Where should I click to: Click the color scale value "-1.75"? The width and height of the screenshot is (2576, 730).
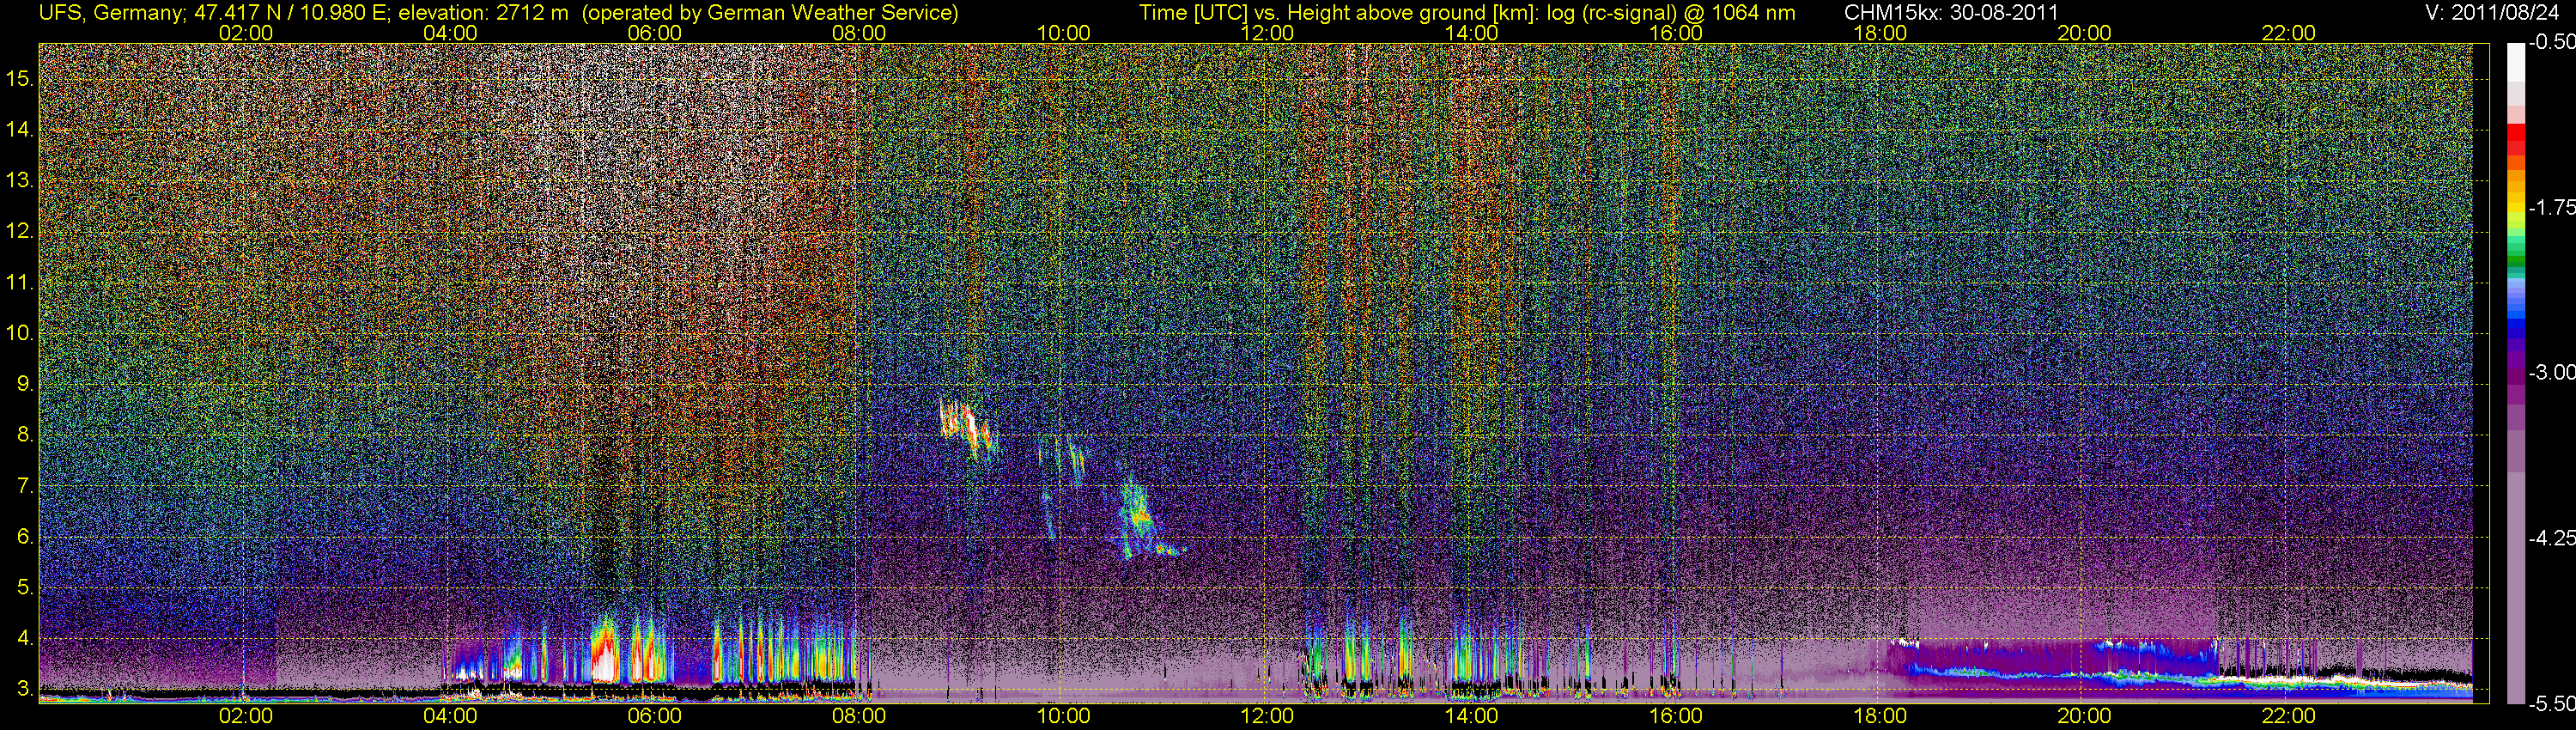2551,208
